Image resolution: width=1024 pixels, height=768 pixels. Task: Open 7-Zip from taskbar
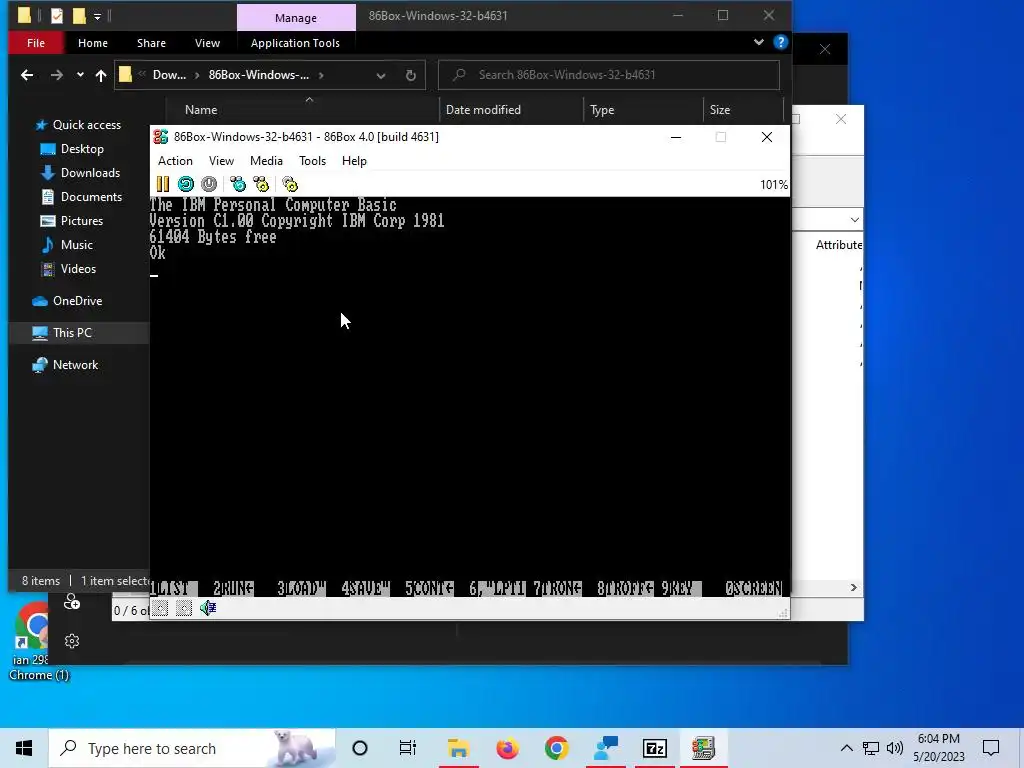654,748
